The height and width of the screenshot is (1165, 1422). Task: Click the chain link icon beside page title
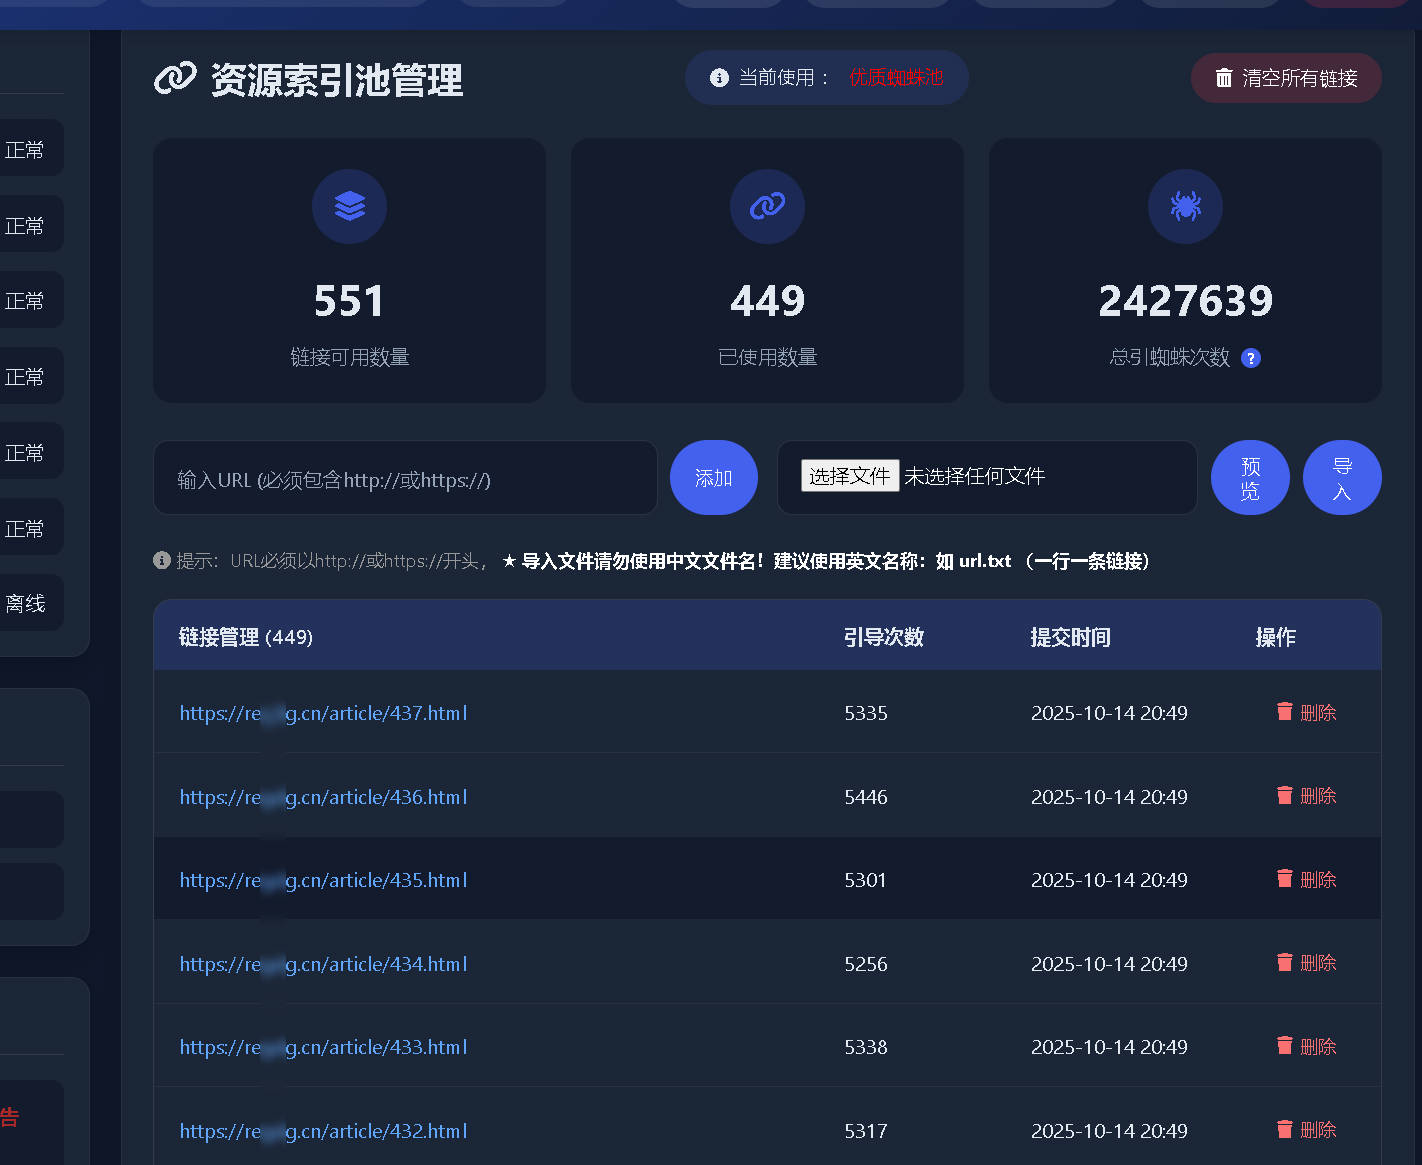pyautogui.click(x=175, y=79)
